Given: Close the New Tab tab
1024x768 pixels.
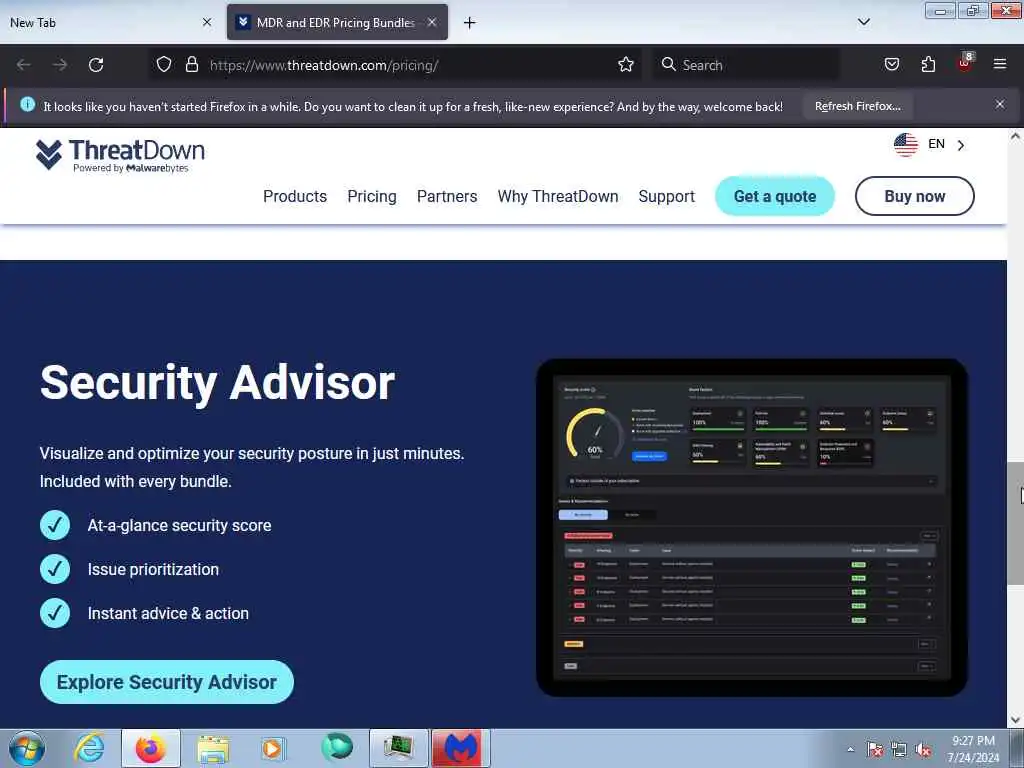Looking at the screenshot, I should coord(207,22).
